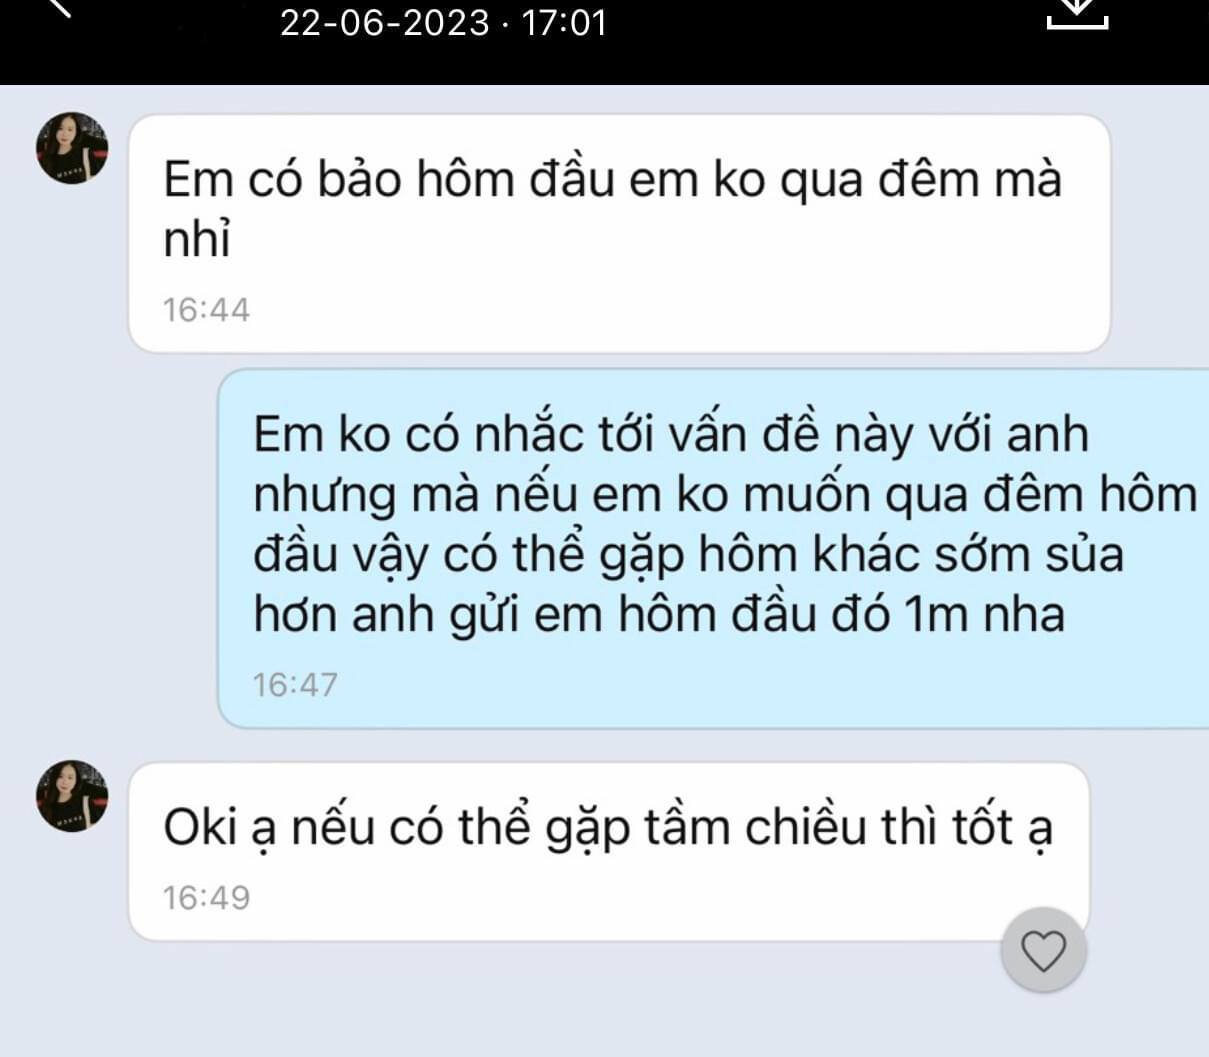Screen dimensions: 1209x1057
Task: Tap line 'đầu vậy có thể gặp hôm khác sớm sủa'
Action: (x=688, y=555)
